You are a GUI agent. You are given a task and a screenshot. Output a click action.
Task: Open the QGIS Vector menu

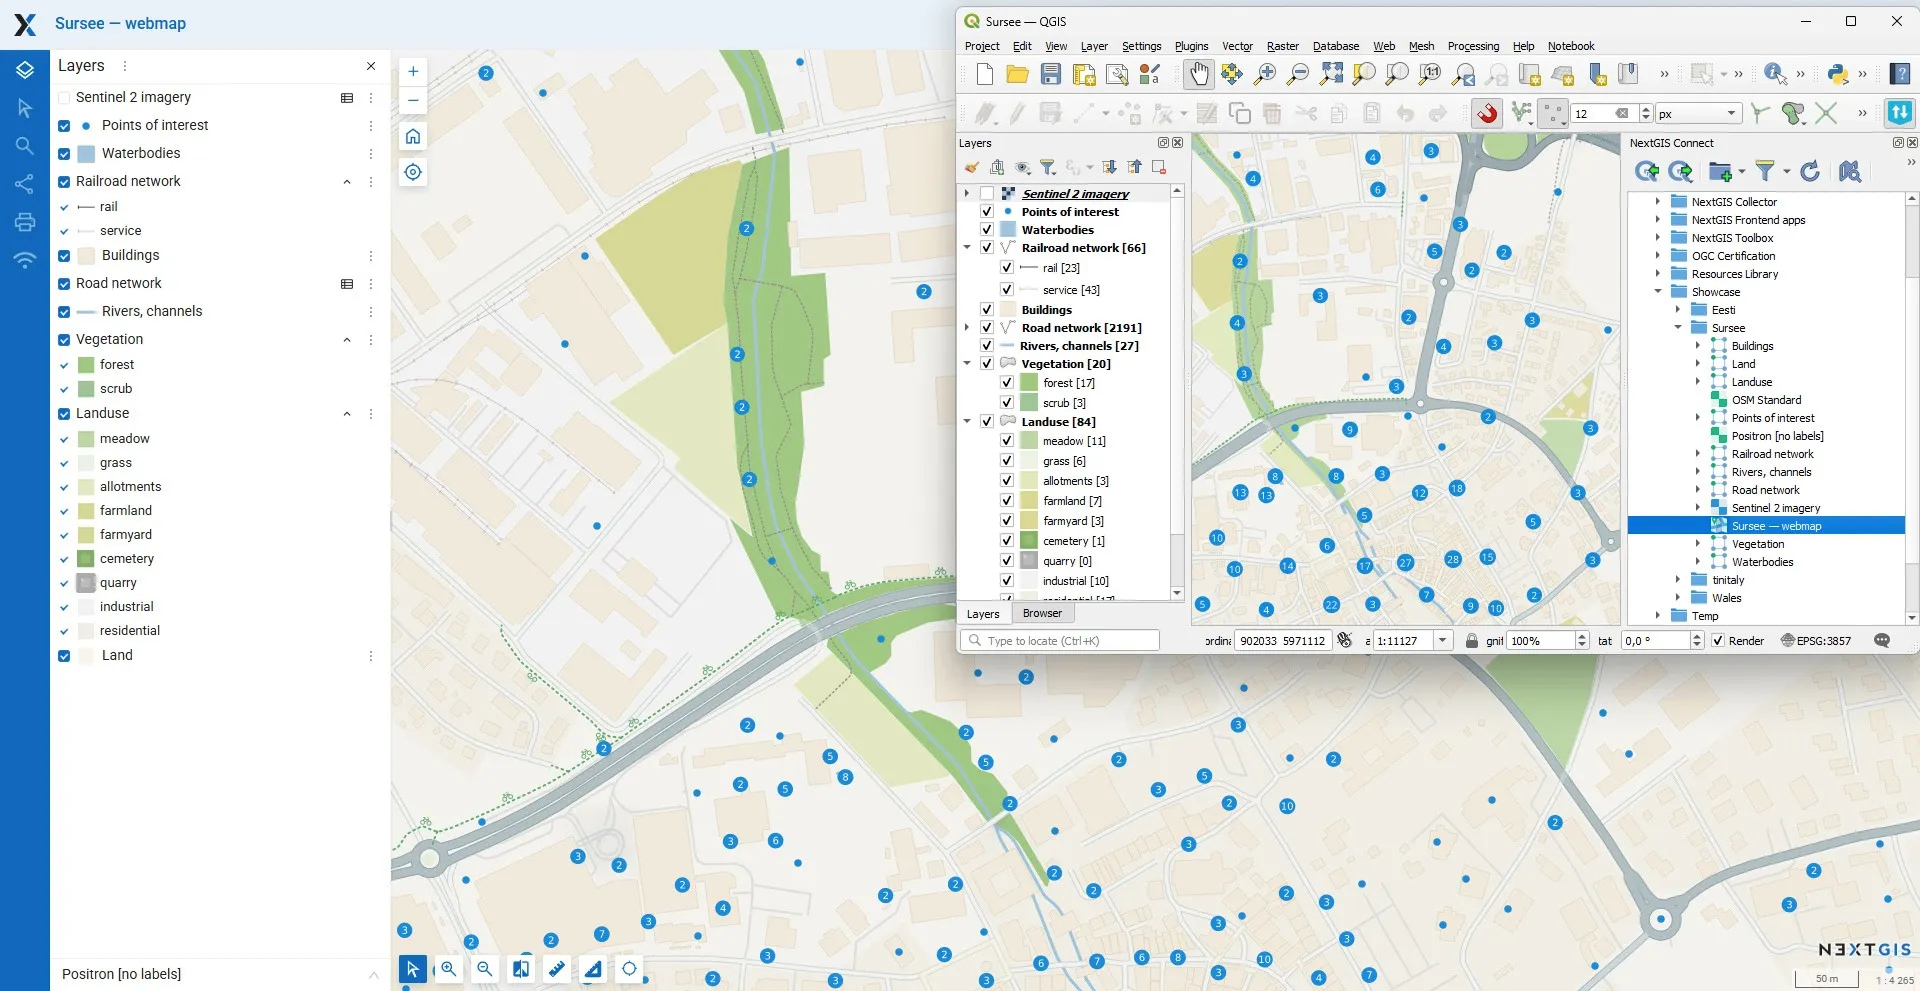click(1237, 46)
